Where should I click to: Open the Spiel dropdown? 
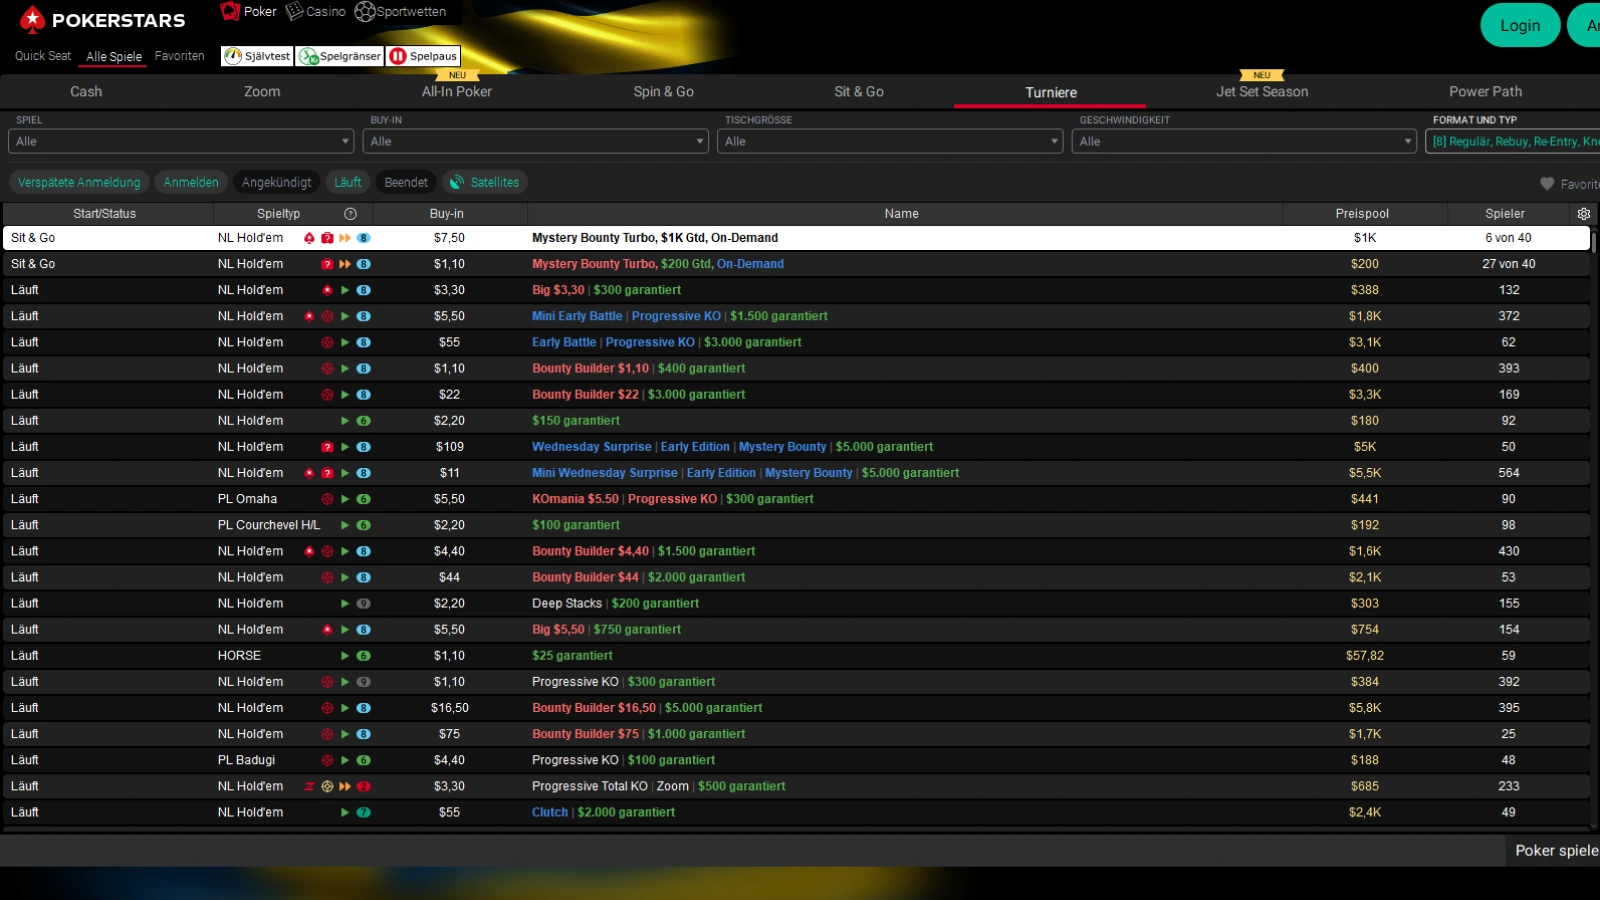coord(182,141)
